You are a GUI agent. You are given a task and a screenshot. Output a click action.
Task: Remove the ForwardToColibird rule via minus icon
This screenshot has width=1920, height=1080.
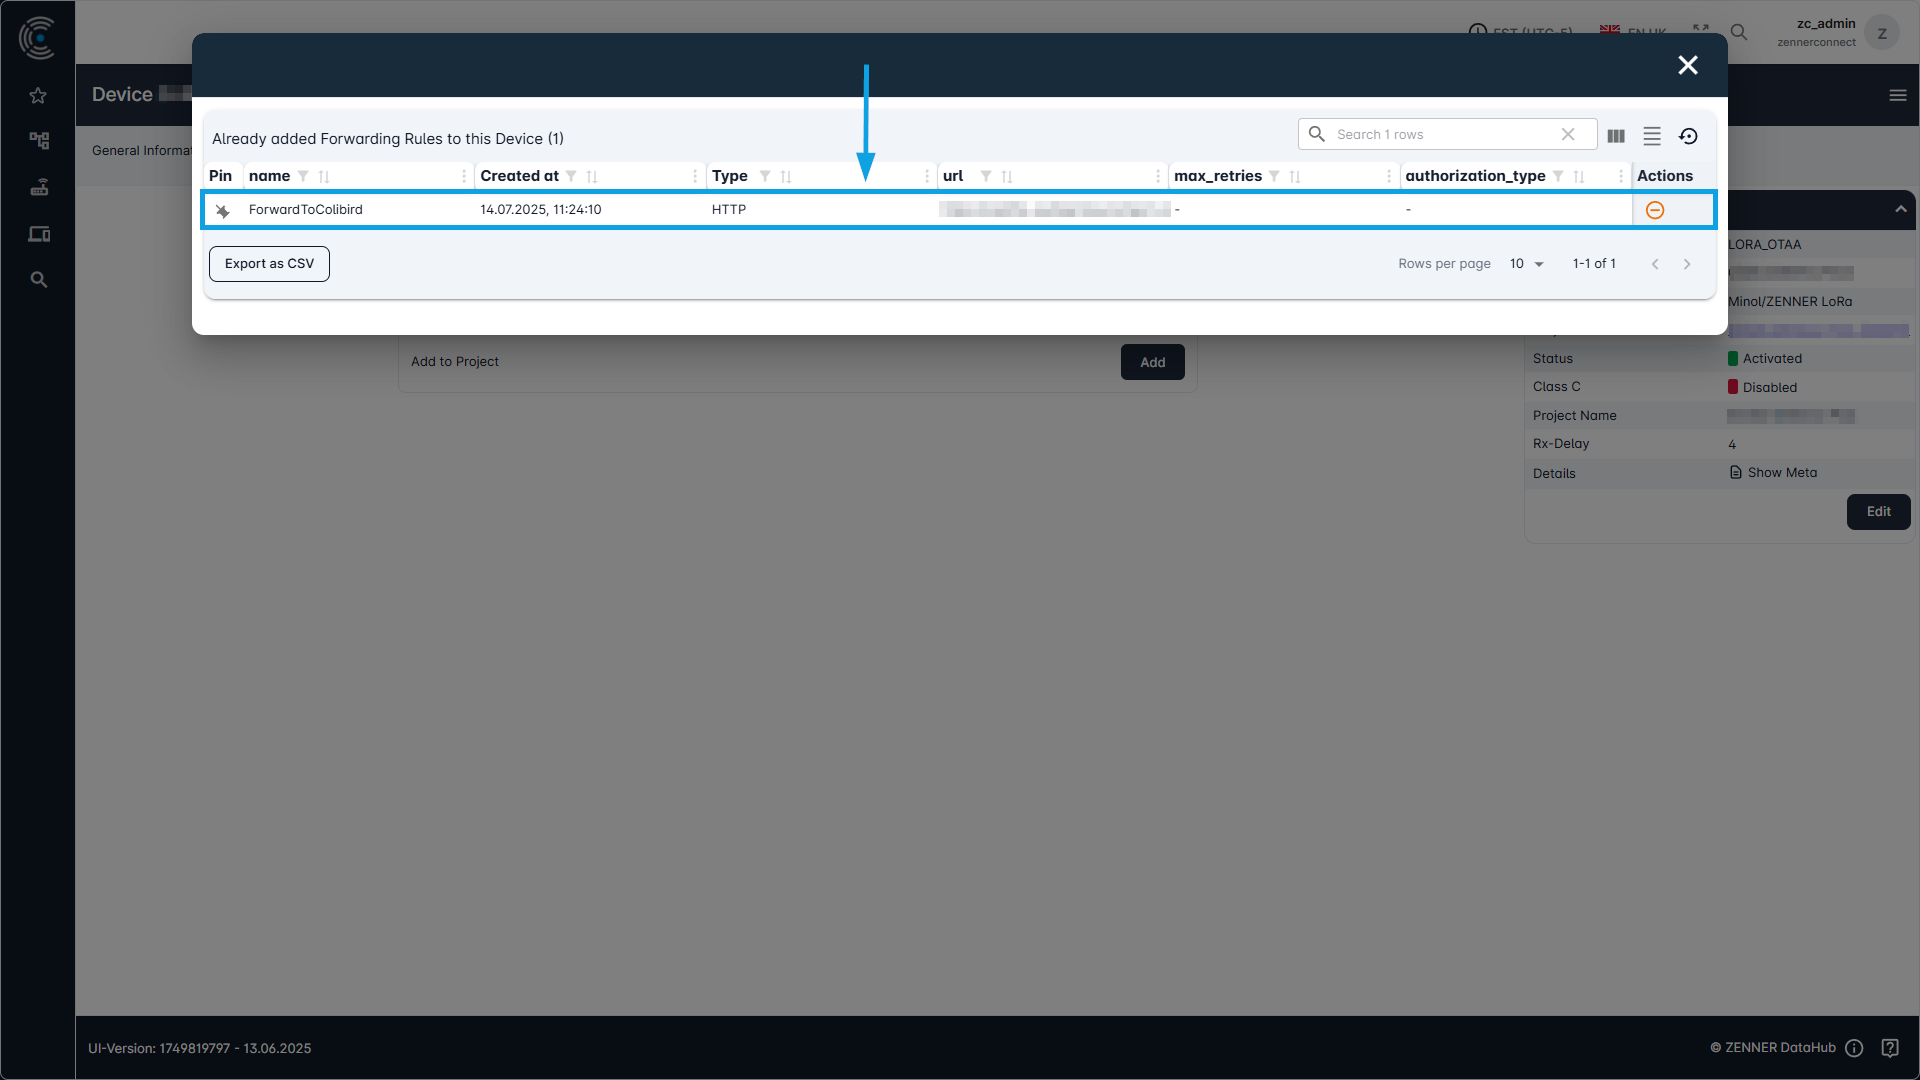1655,210
